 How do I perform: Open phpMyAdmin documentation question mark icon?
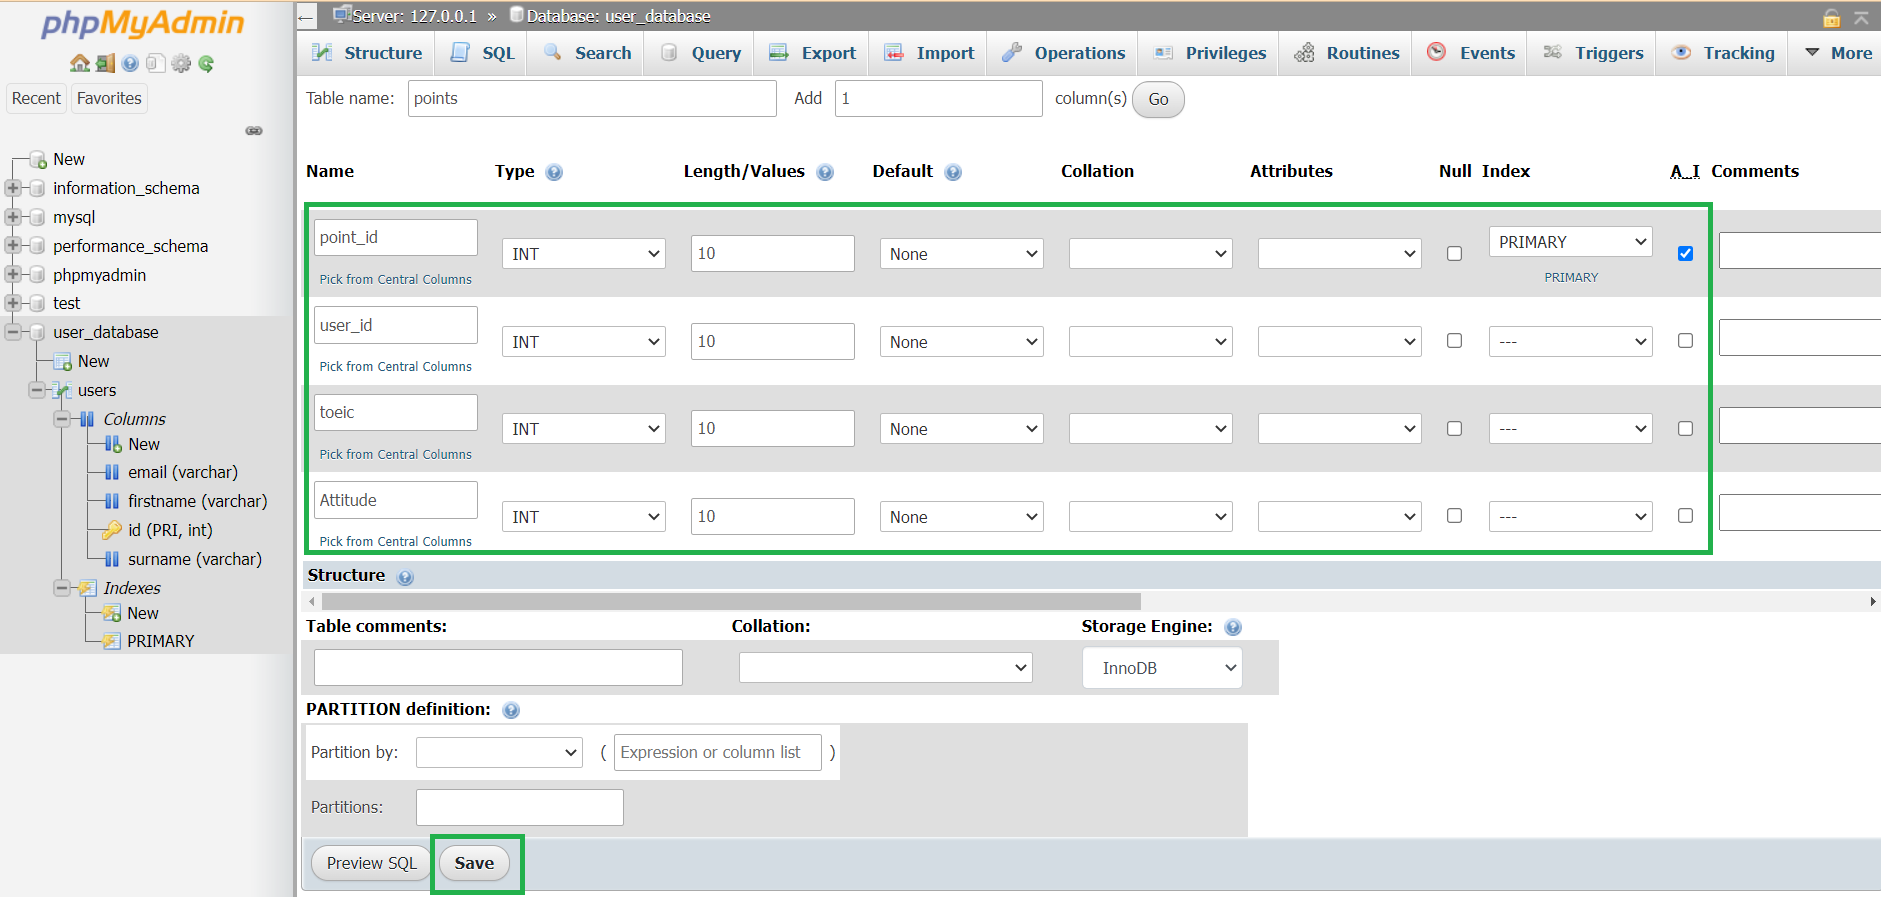(130, 63)
